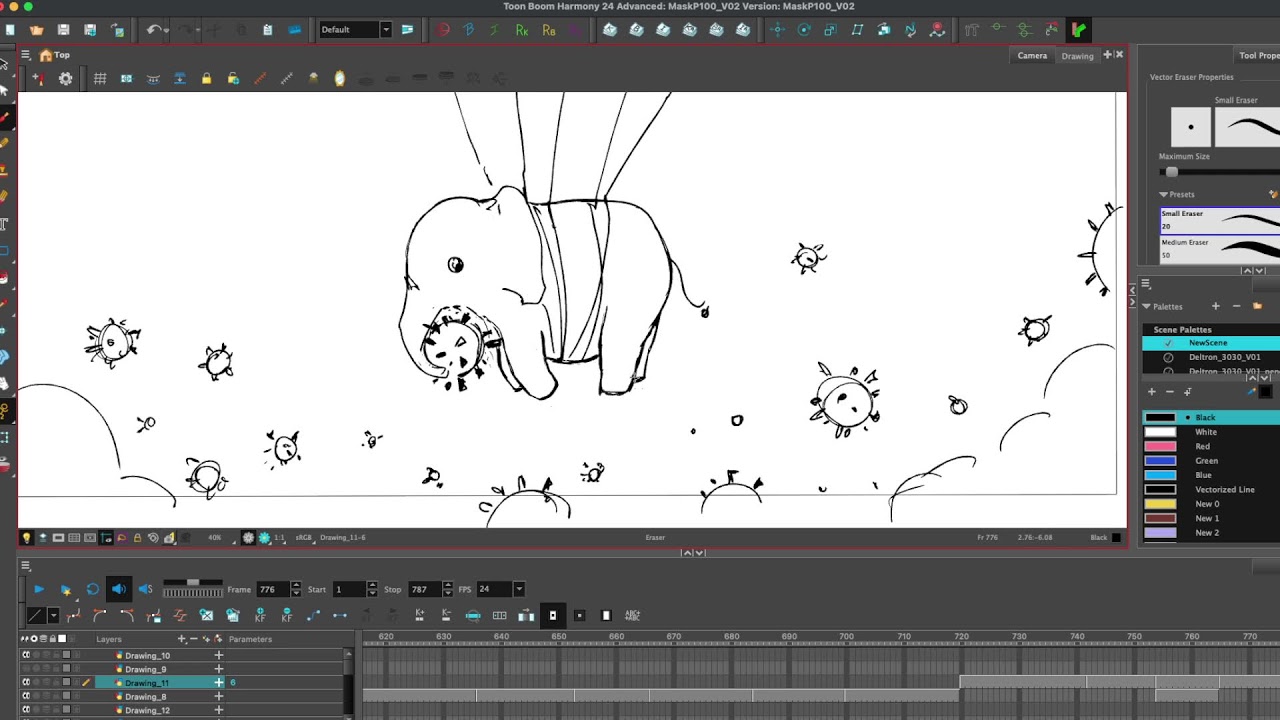Image resolution: width=1280 pixels, height=720 pixels.
Task: Toggle the sound scrubbing icon
Action: point(145,590)
